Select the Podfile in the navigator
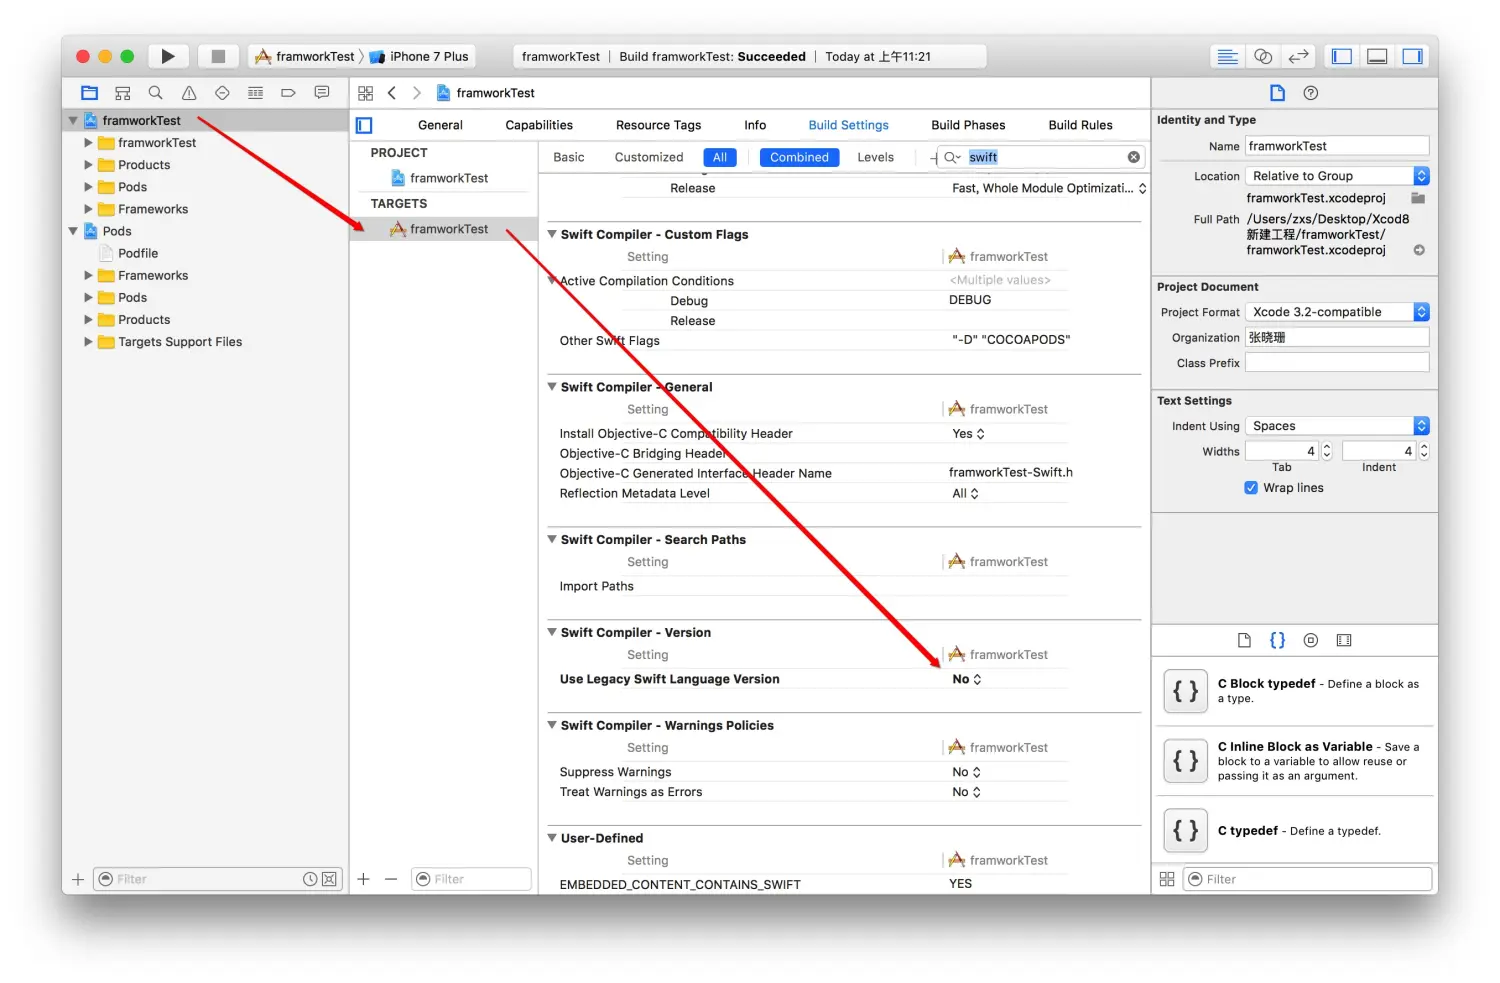Viewport: 1500px width, 983px height. click(138, 254)
